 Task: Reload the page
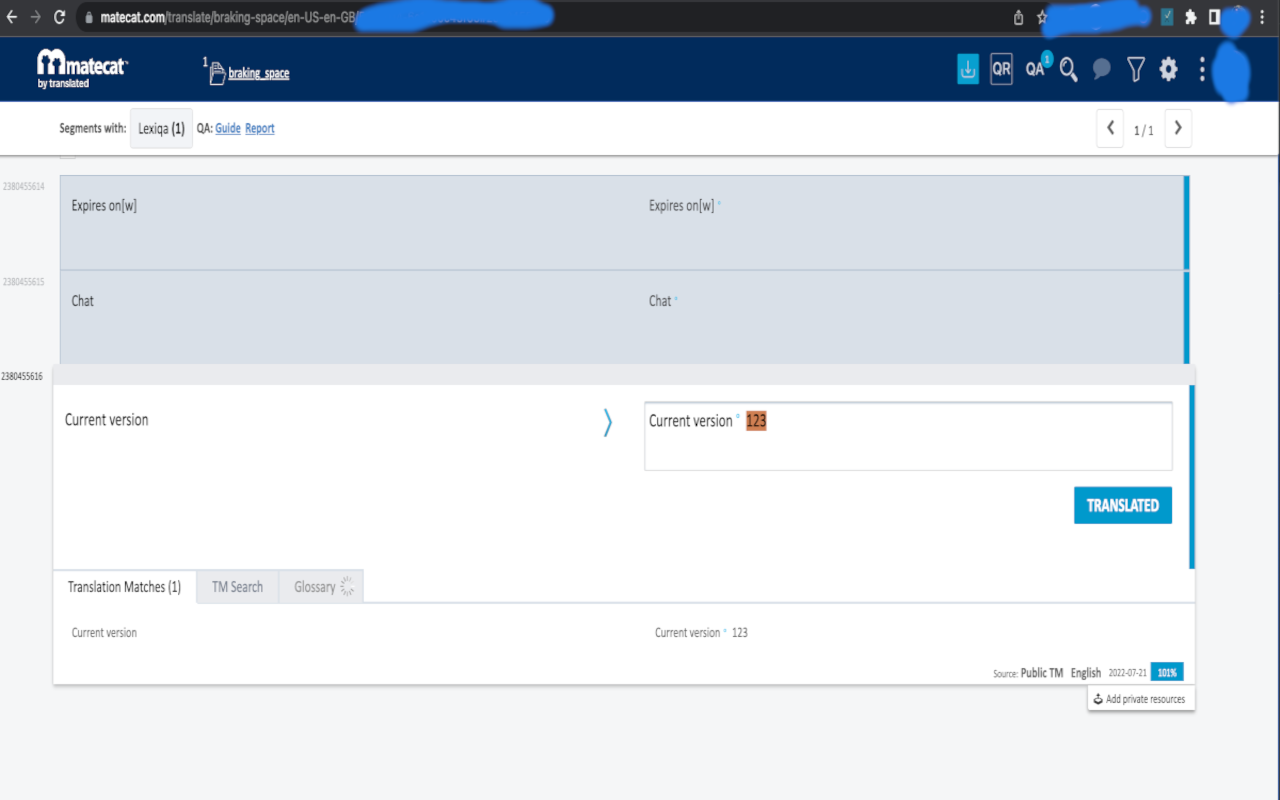tap(60, 17)
